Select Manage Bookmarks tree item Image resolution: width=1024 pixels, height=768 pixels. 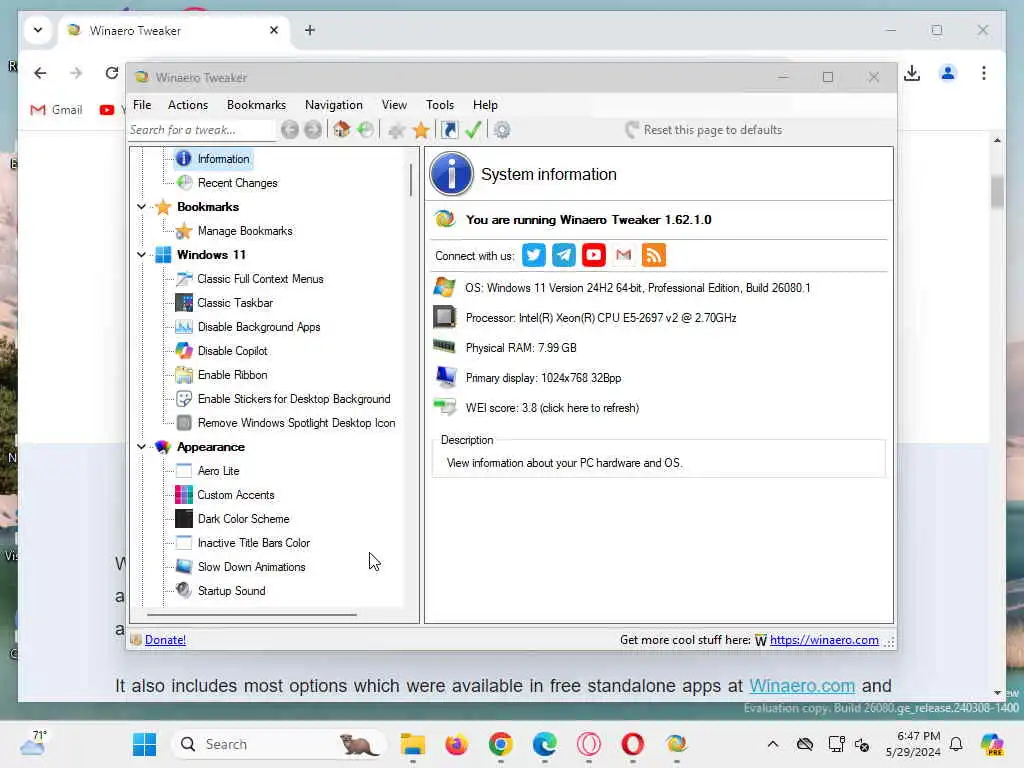pyautogui.click(x=245, y=231)
